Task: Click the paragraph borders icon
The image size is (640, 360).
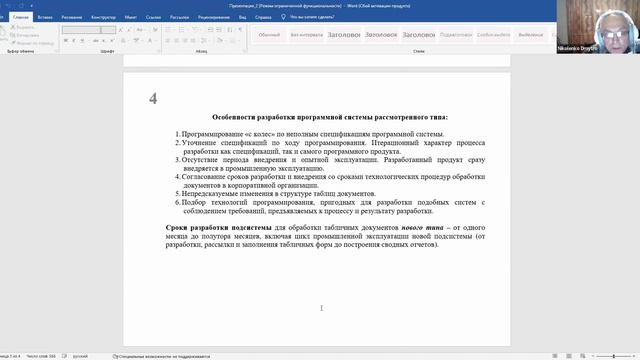Action: [x=232, y=40]
